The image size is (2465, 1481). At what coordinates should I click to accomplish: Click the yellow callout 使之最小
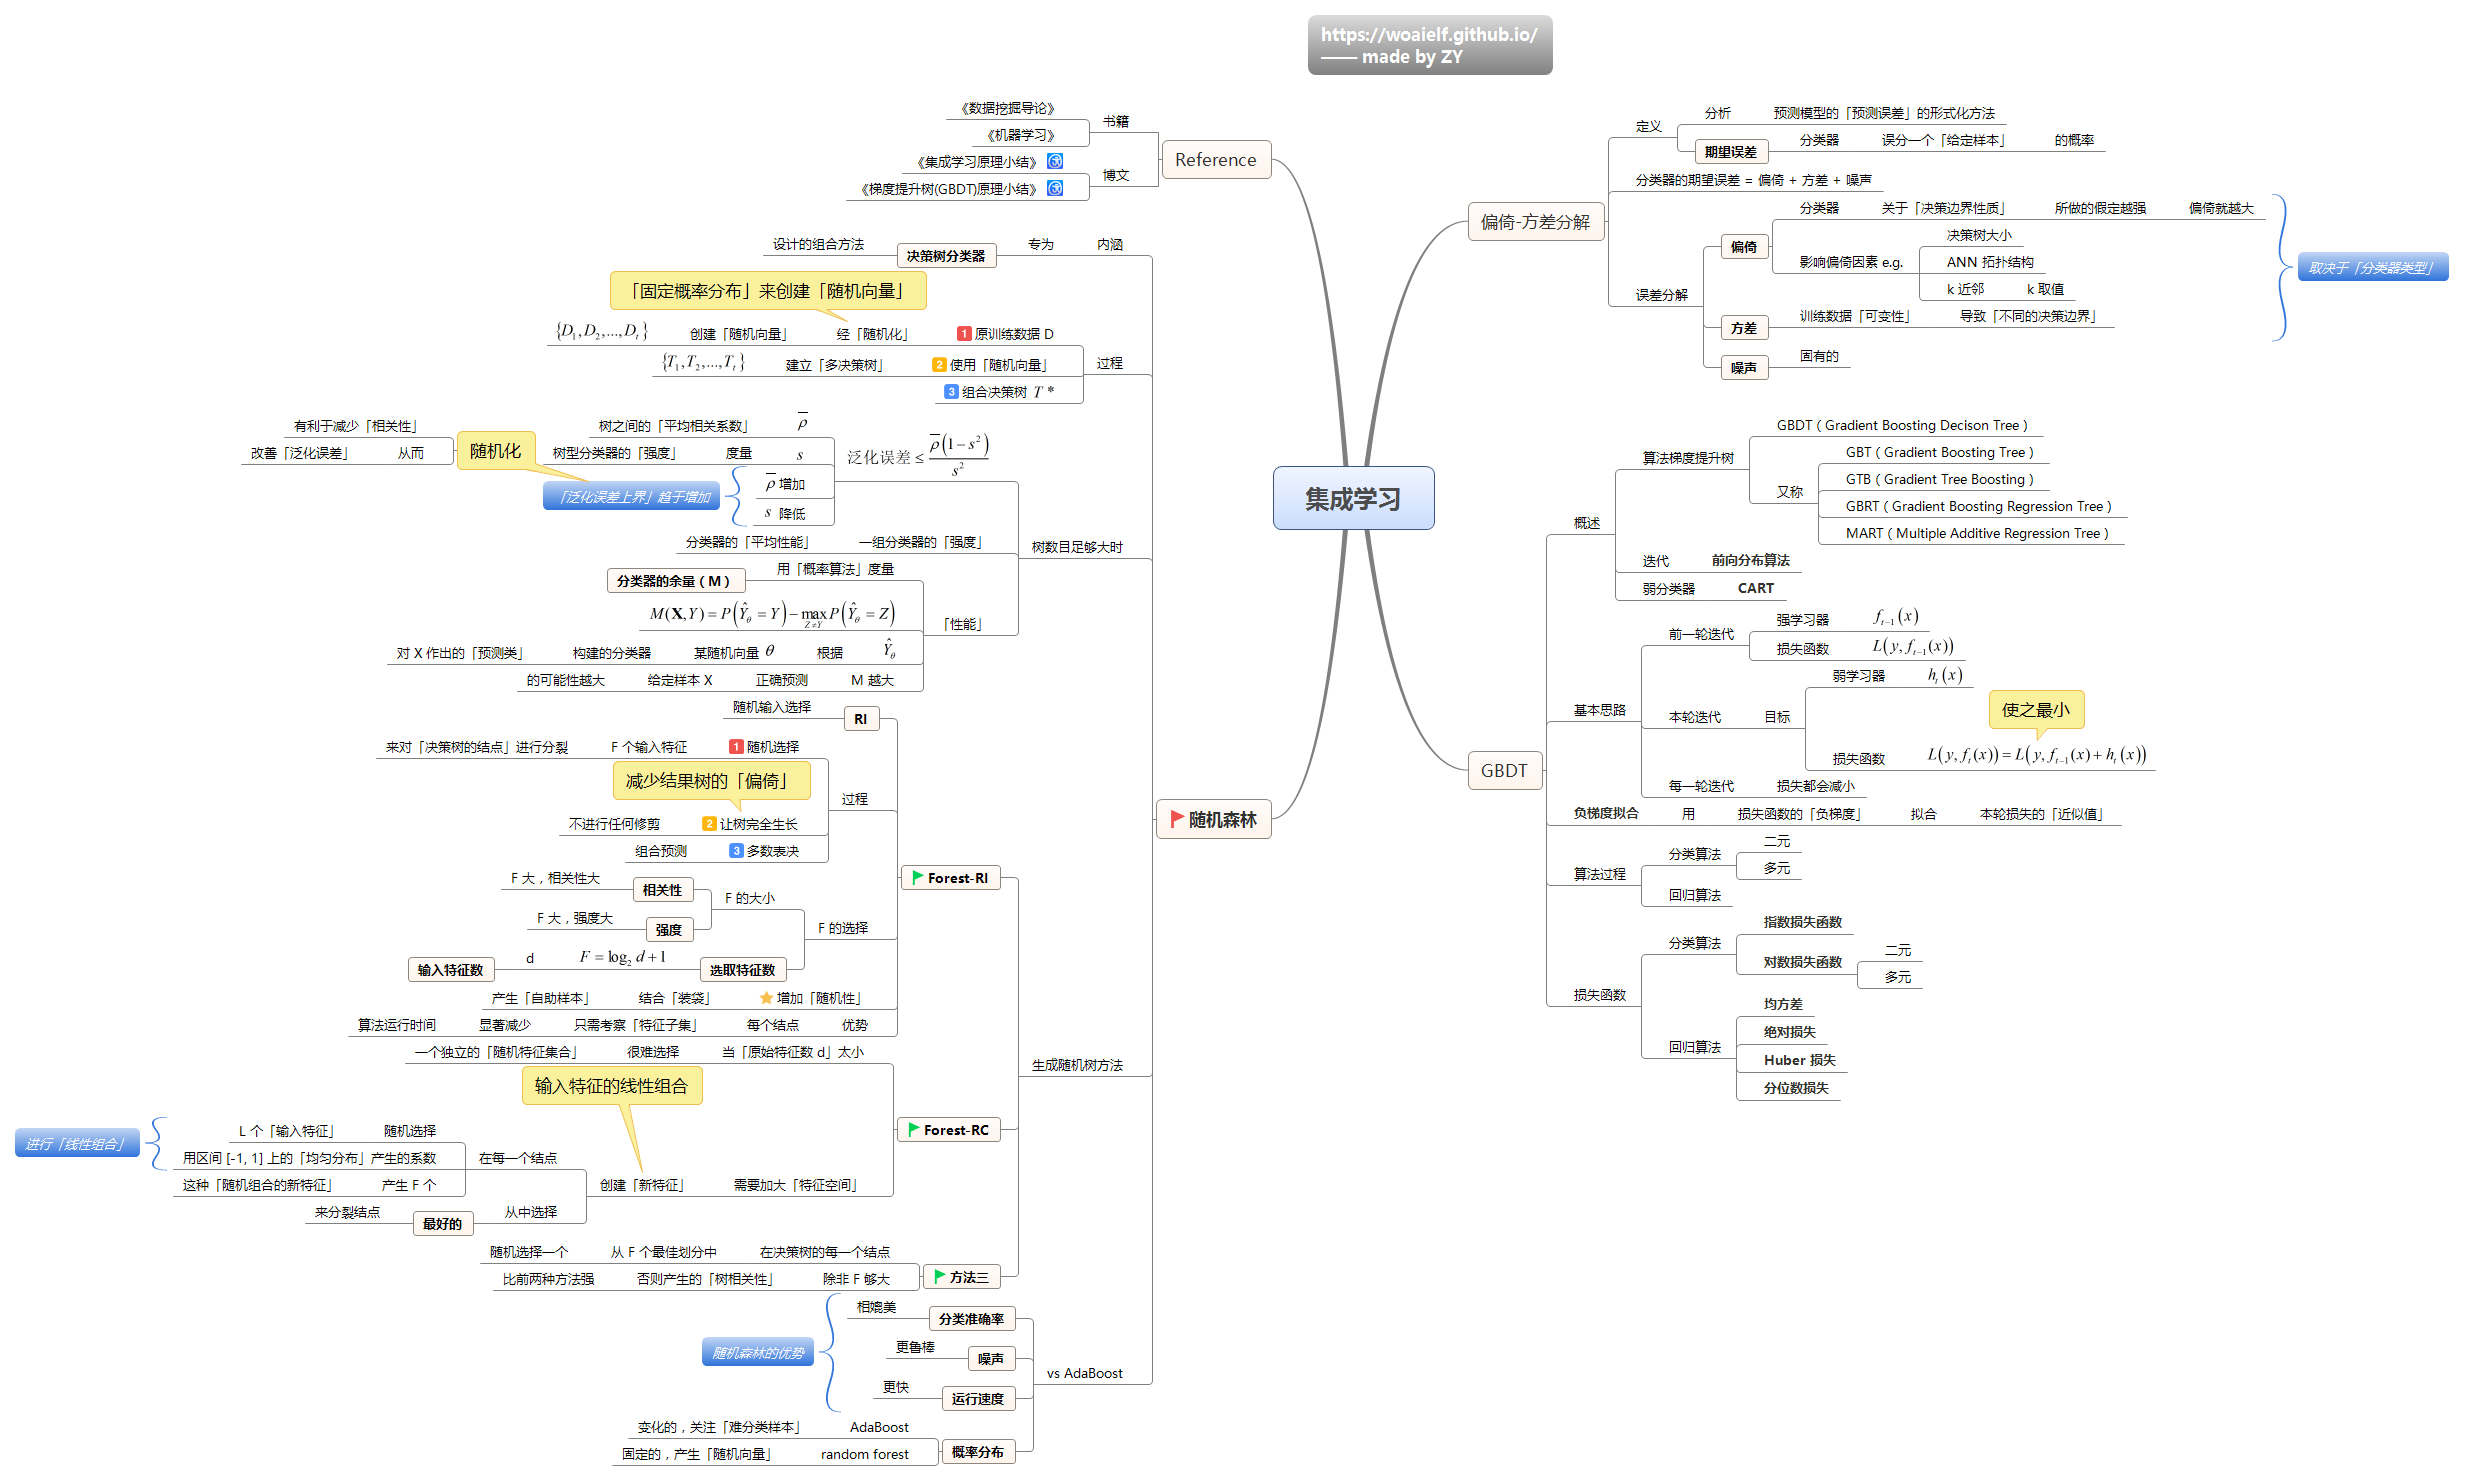tap(2035, 710)
